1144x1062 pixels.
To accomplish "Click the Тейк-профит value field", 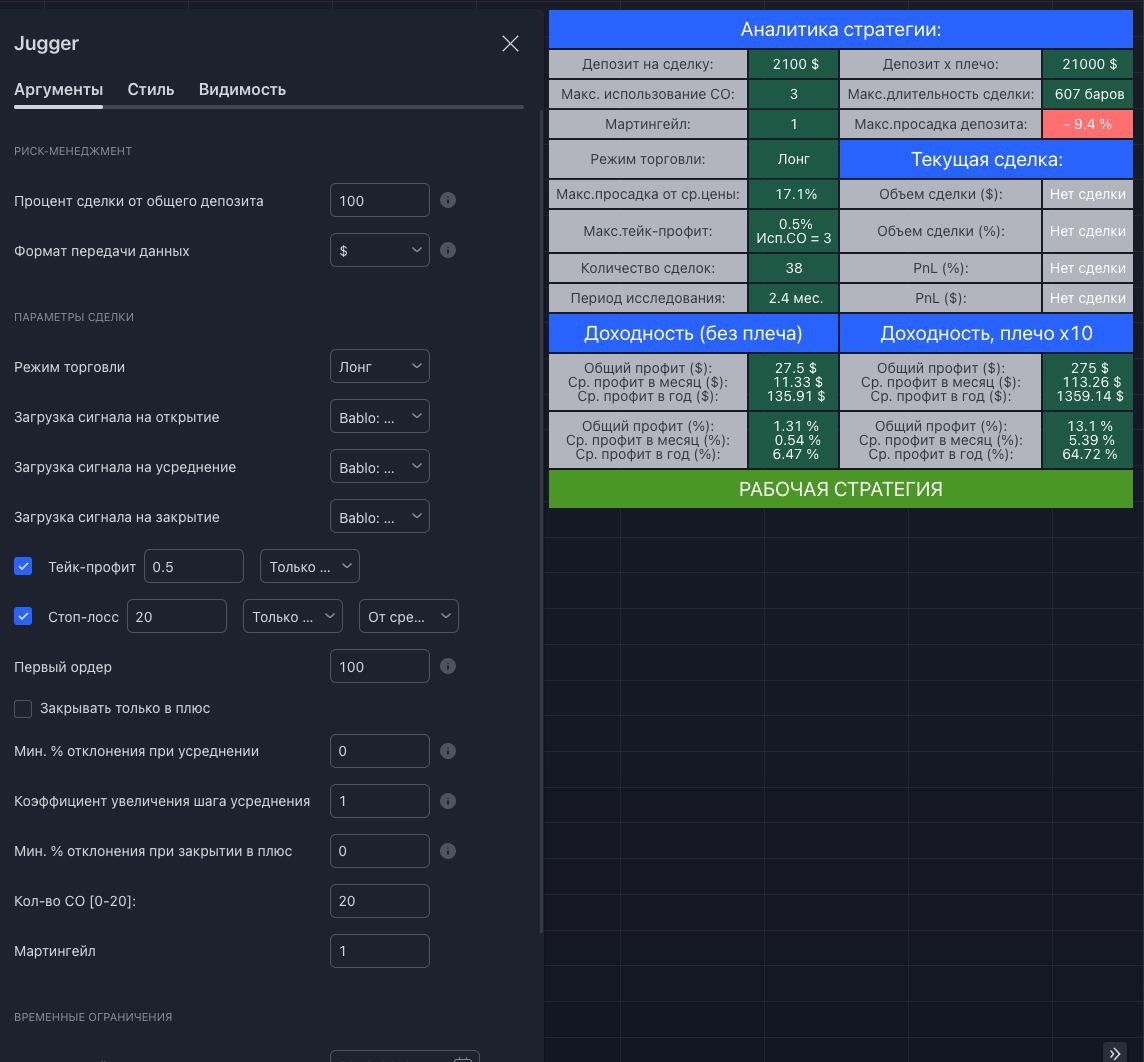I will (194, 566).
